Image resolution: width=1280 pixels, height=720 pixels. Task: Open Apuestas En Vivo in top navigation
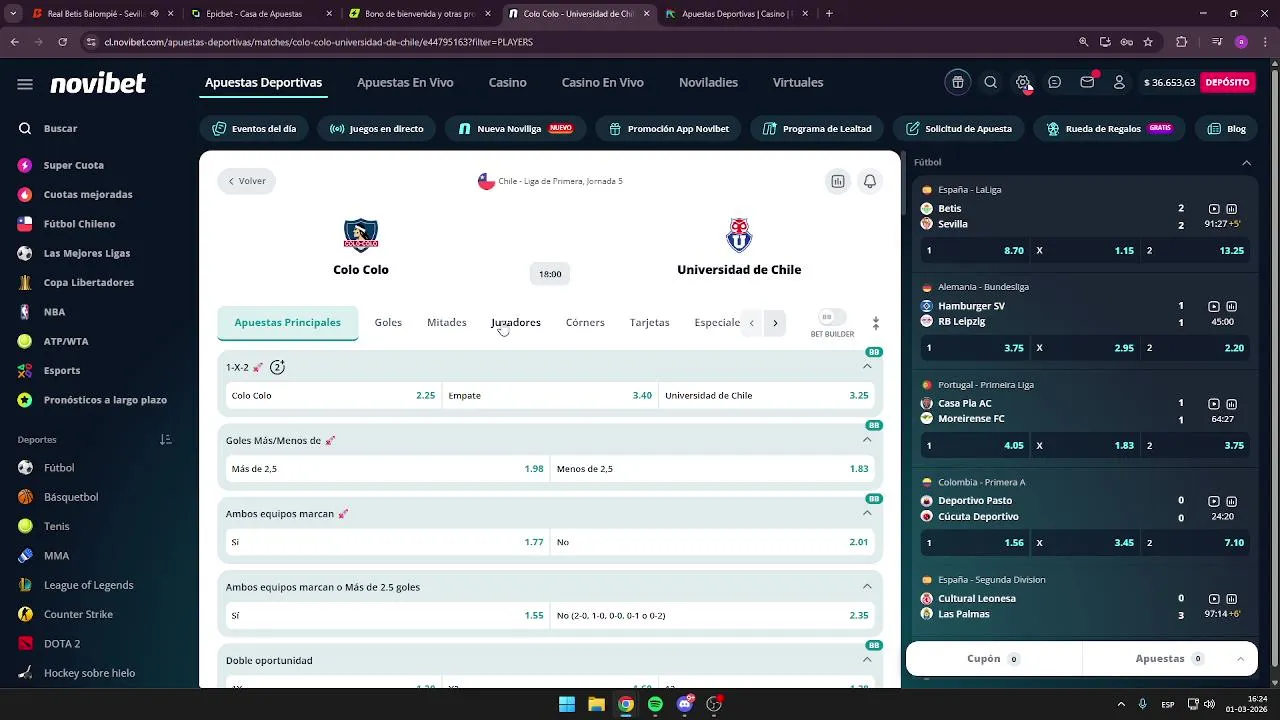(405, 83)
